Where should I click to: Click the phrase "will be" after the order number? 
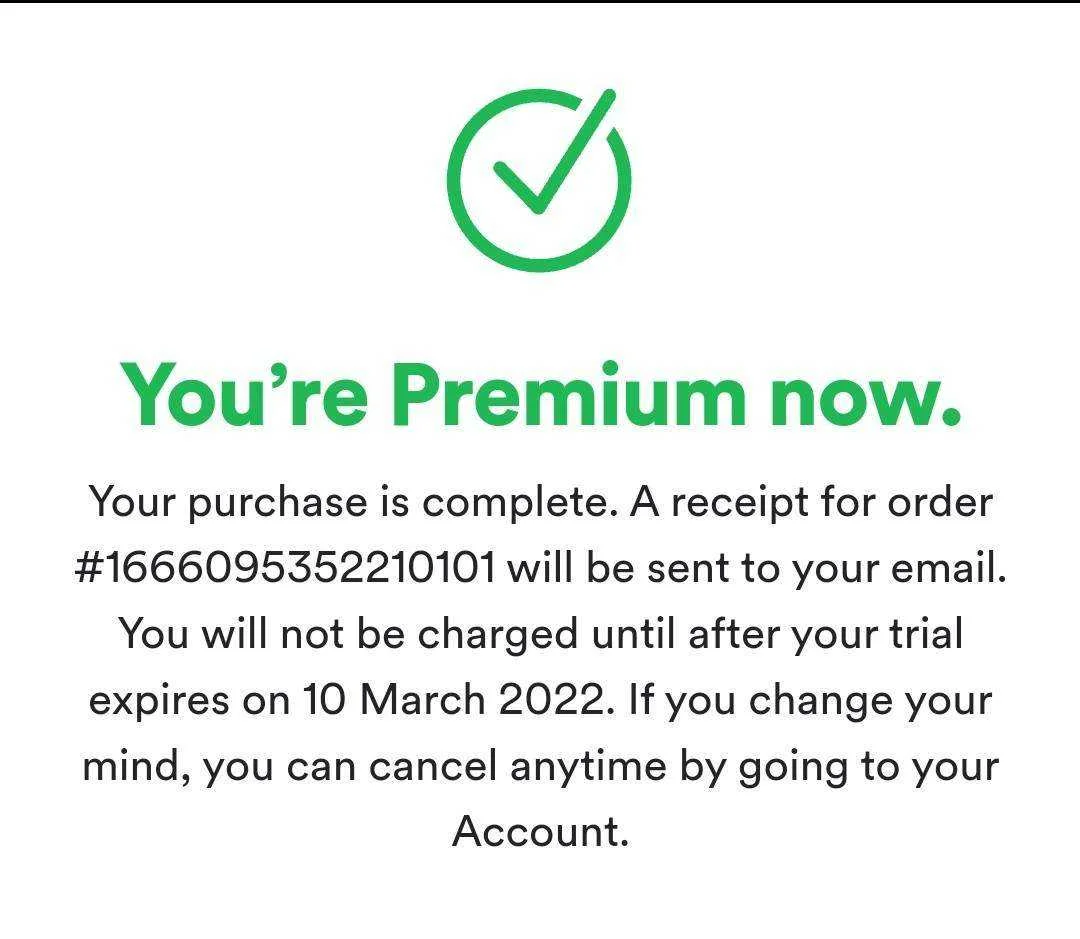(570, 568)
